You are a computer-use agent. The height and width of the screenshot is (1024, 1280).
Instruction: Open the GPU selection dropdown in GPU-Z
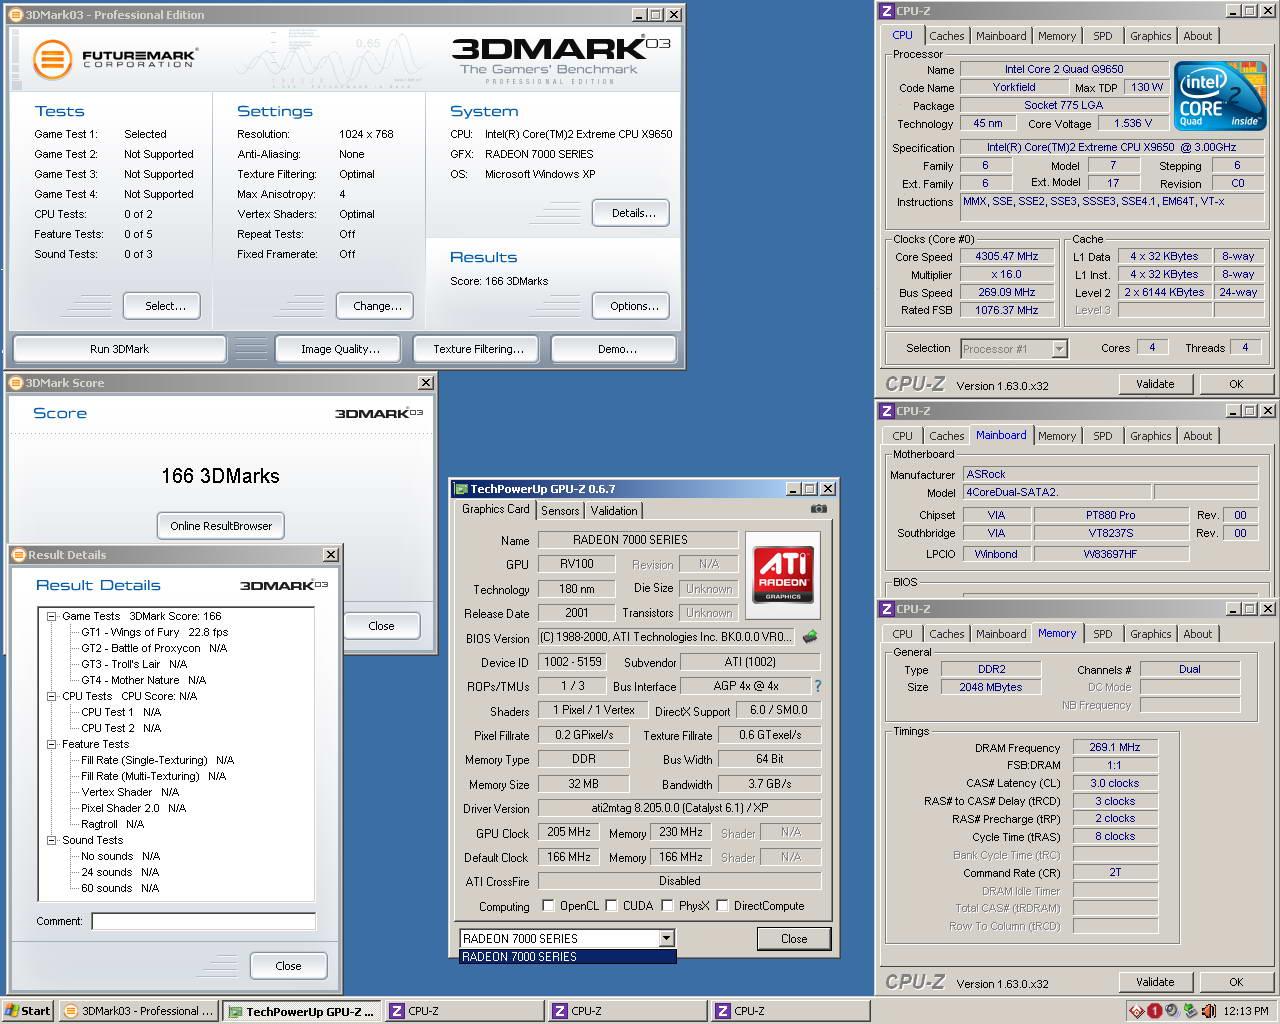click(x=666, y=938)
